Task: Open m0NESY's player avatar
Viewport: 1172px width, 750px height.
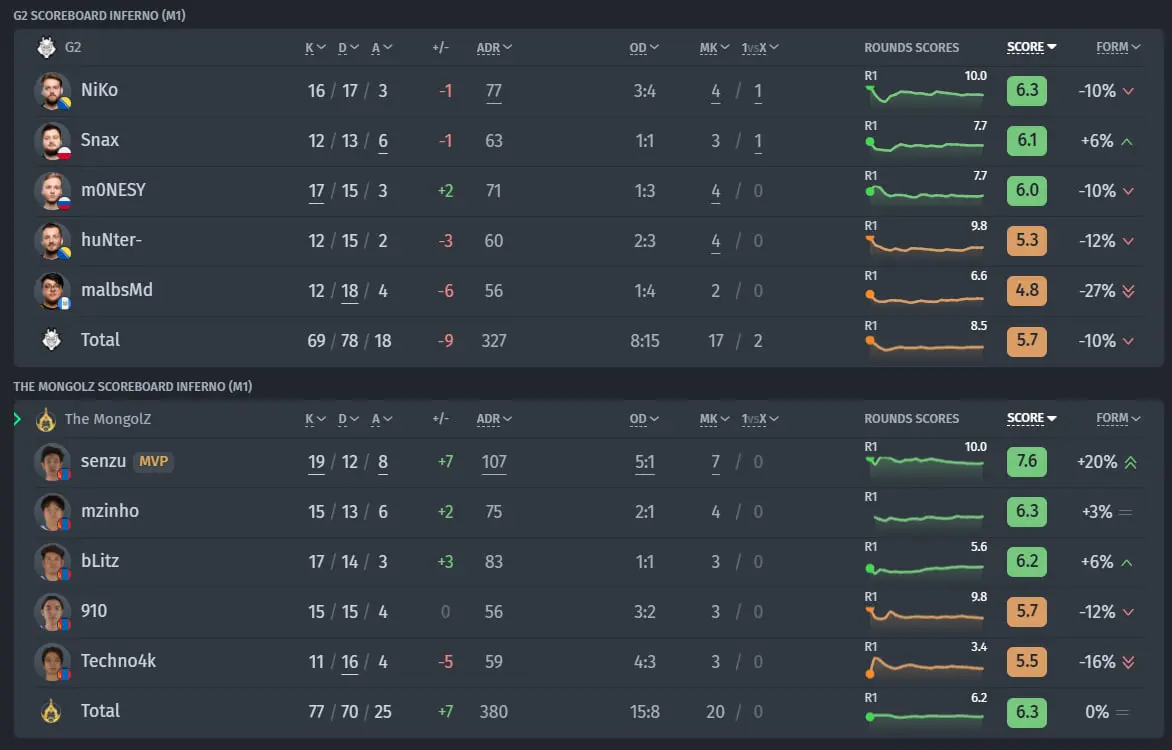Action: click(52, 191)
